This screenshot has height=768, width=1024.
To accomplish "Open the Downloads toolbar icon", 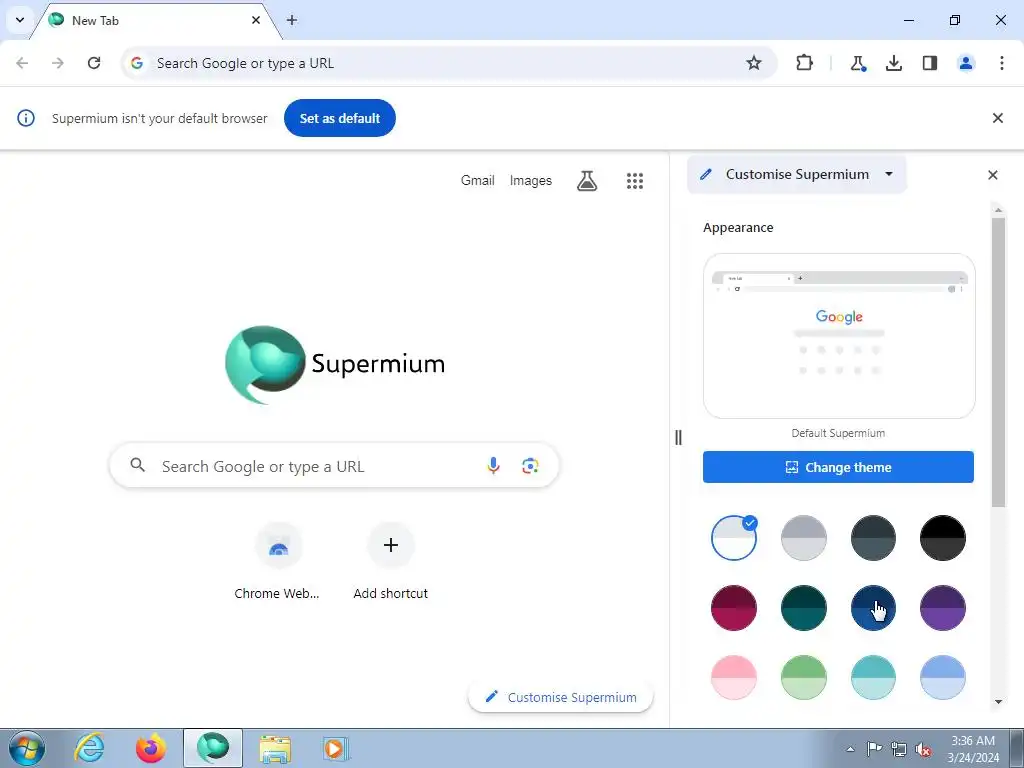I will tap(894, 63).
